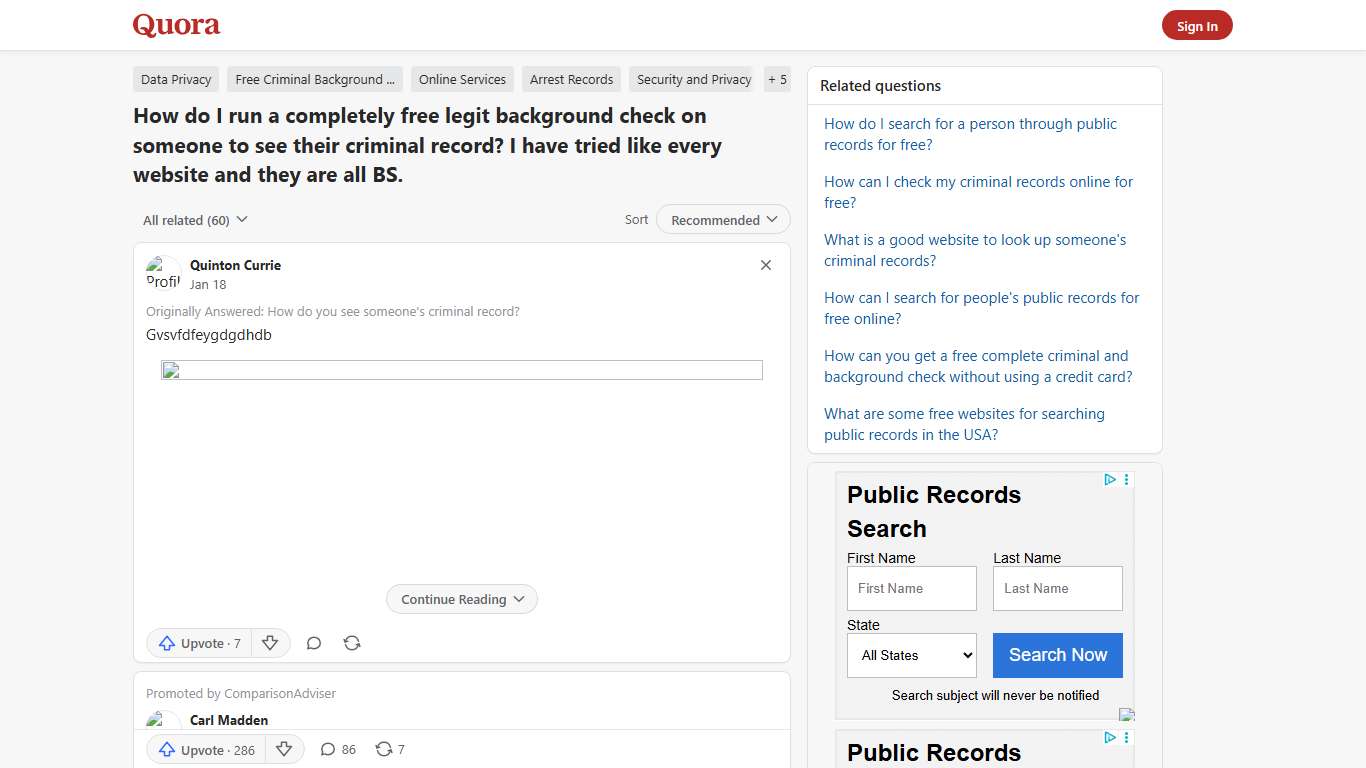Image resolution: width=1366 pixels, height=768 pixels.
Task: Dismiss Quinton Currie's answer
Action: (x=766, y=265)
